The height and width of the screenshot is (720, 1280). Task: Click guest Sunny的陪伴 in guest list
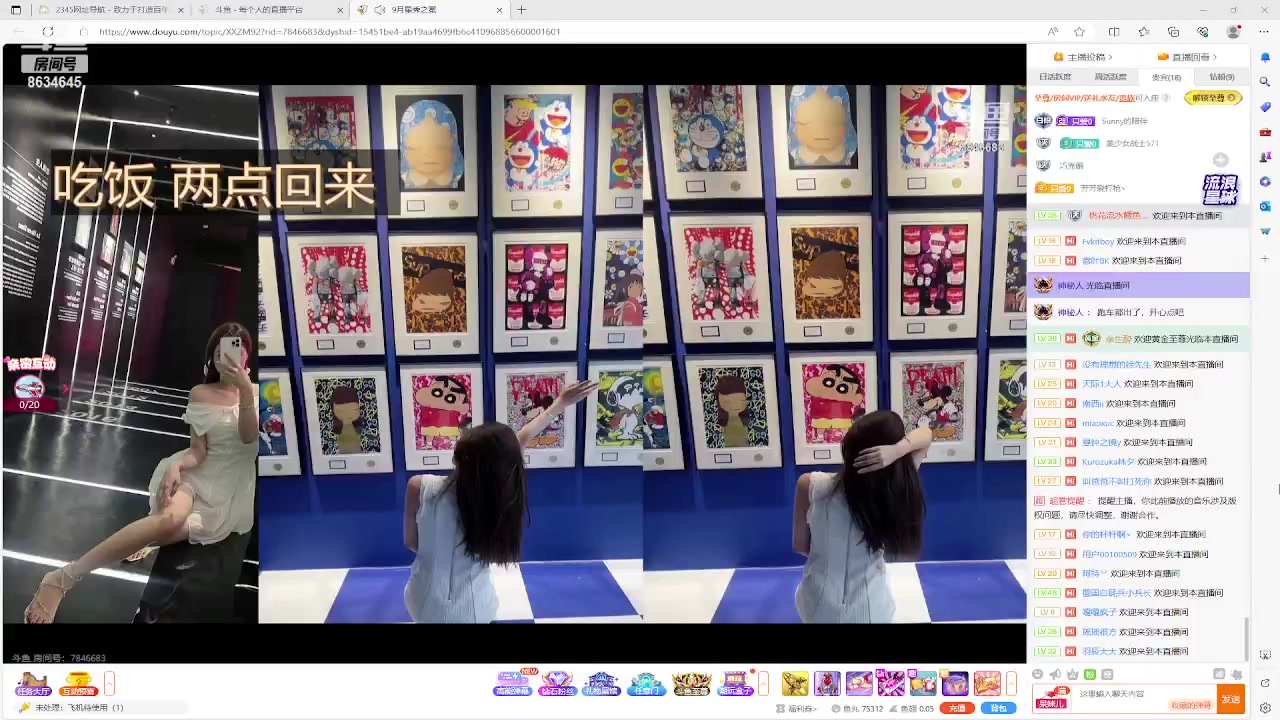(1125, 121)
